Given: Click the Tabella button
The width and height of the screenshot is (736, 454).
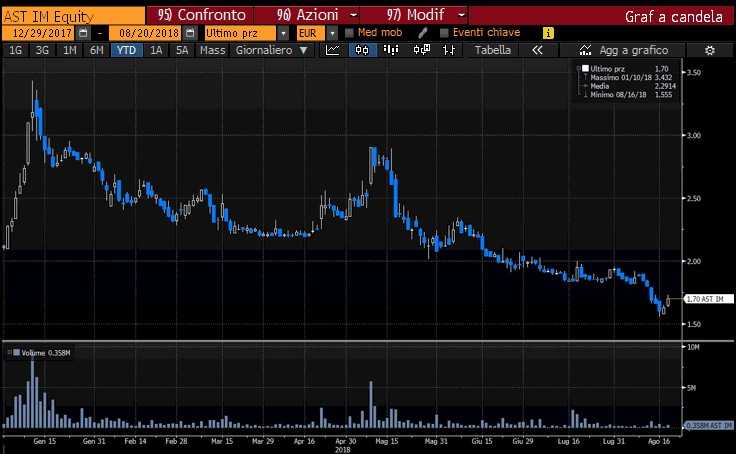Looking at the screenshot, I should (x=492, y=50).
